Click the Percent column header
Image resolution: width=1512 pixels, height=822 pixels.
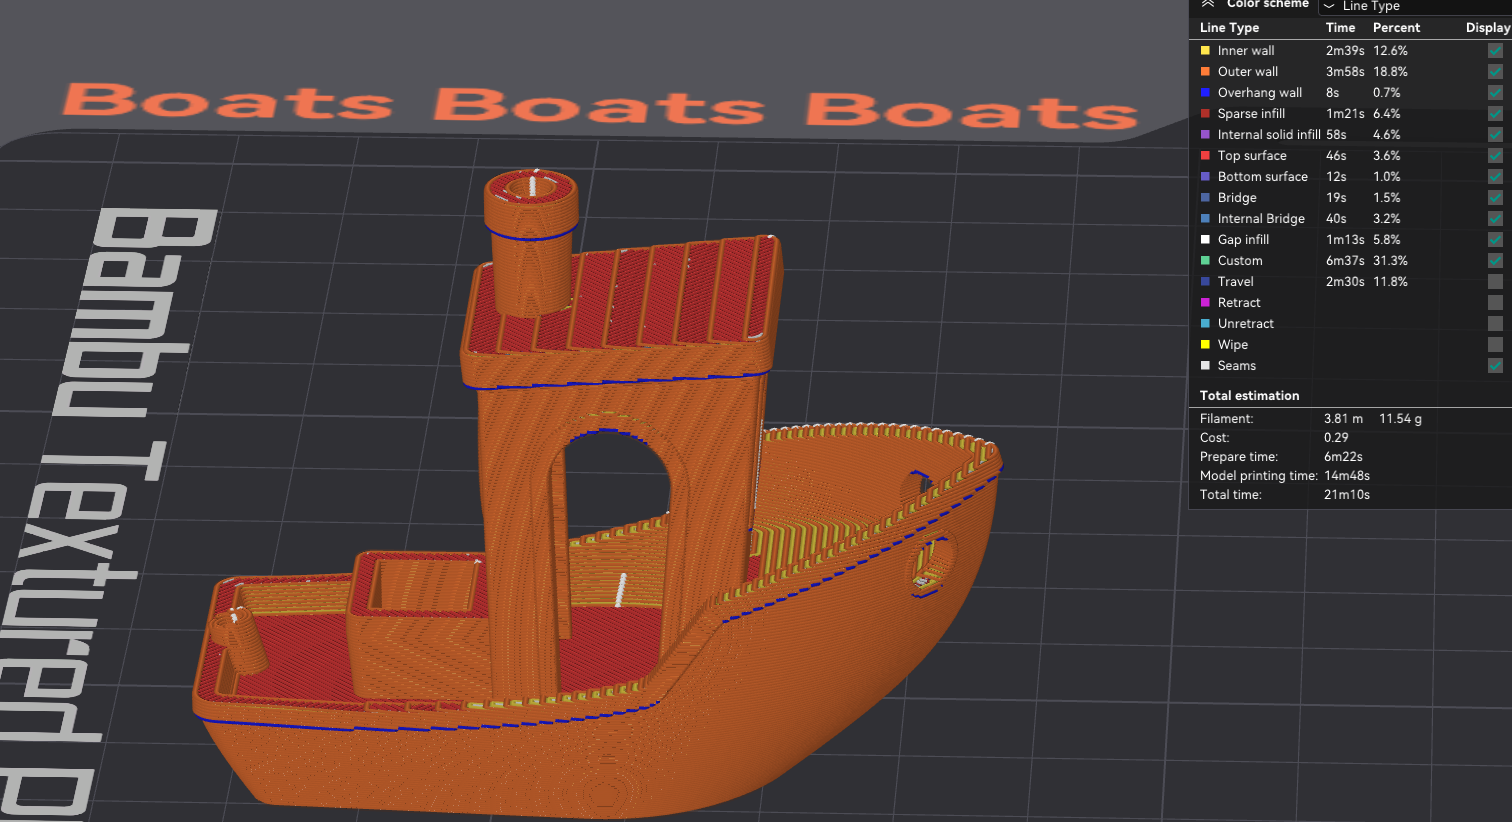coord(1396,28)
